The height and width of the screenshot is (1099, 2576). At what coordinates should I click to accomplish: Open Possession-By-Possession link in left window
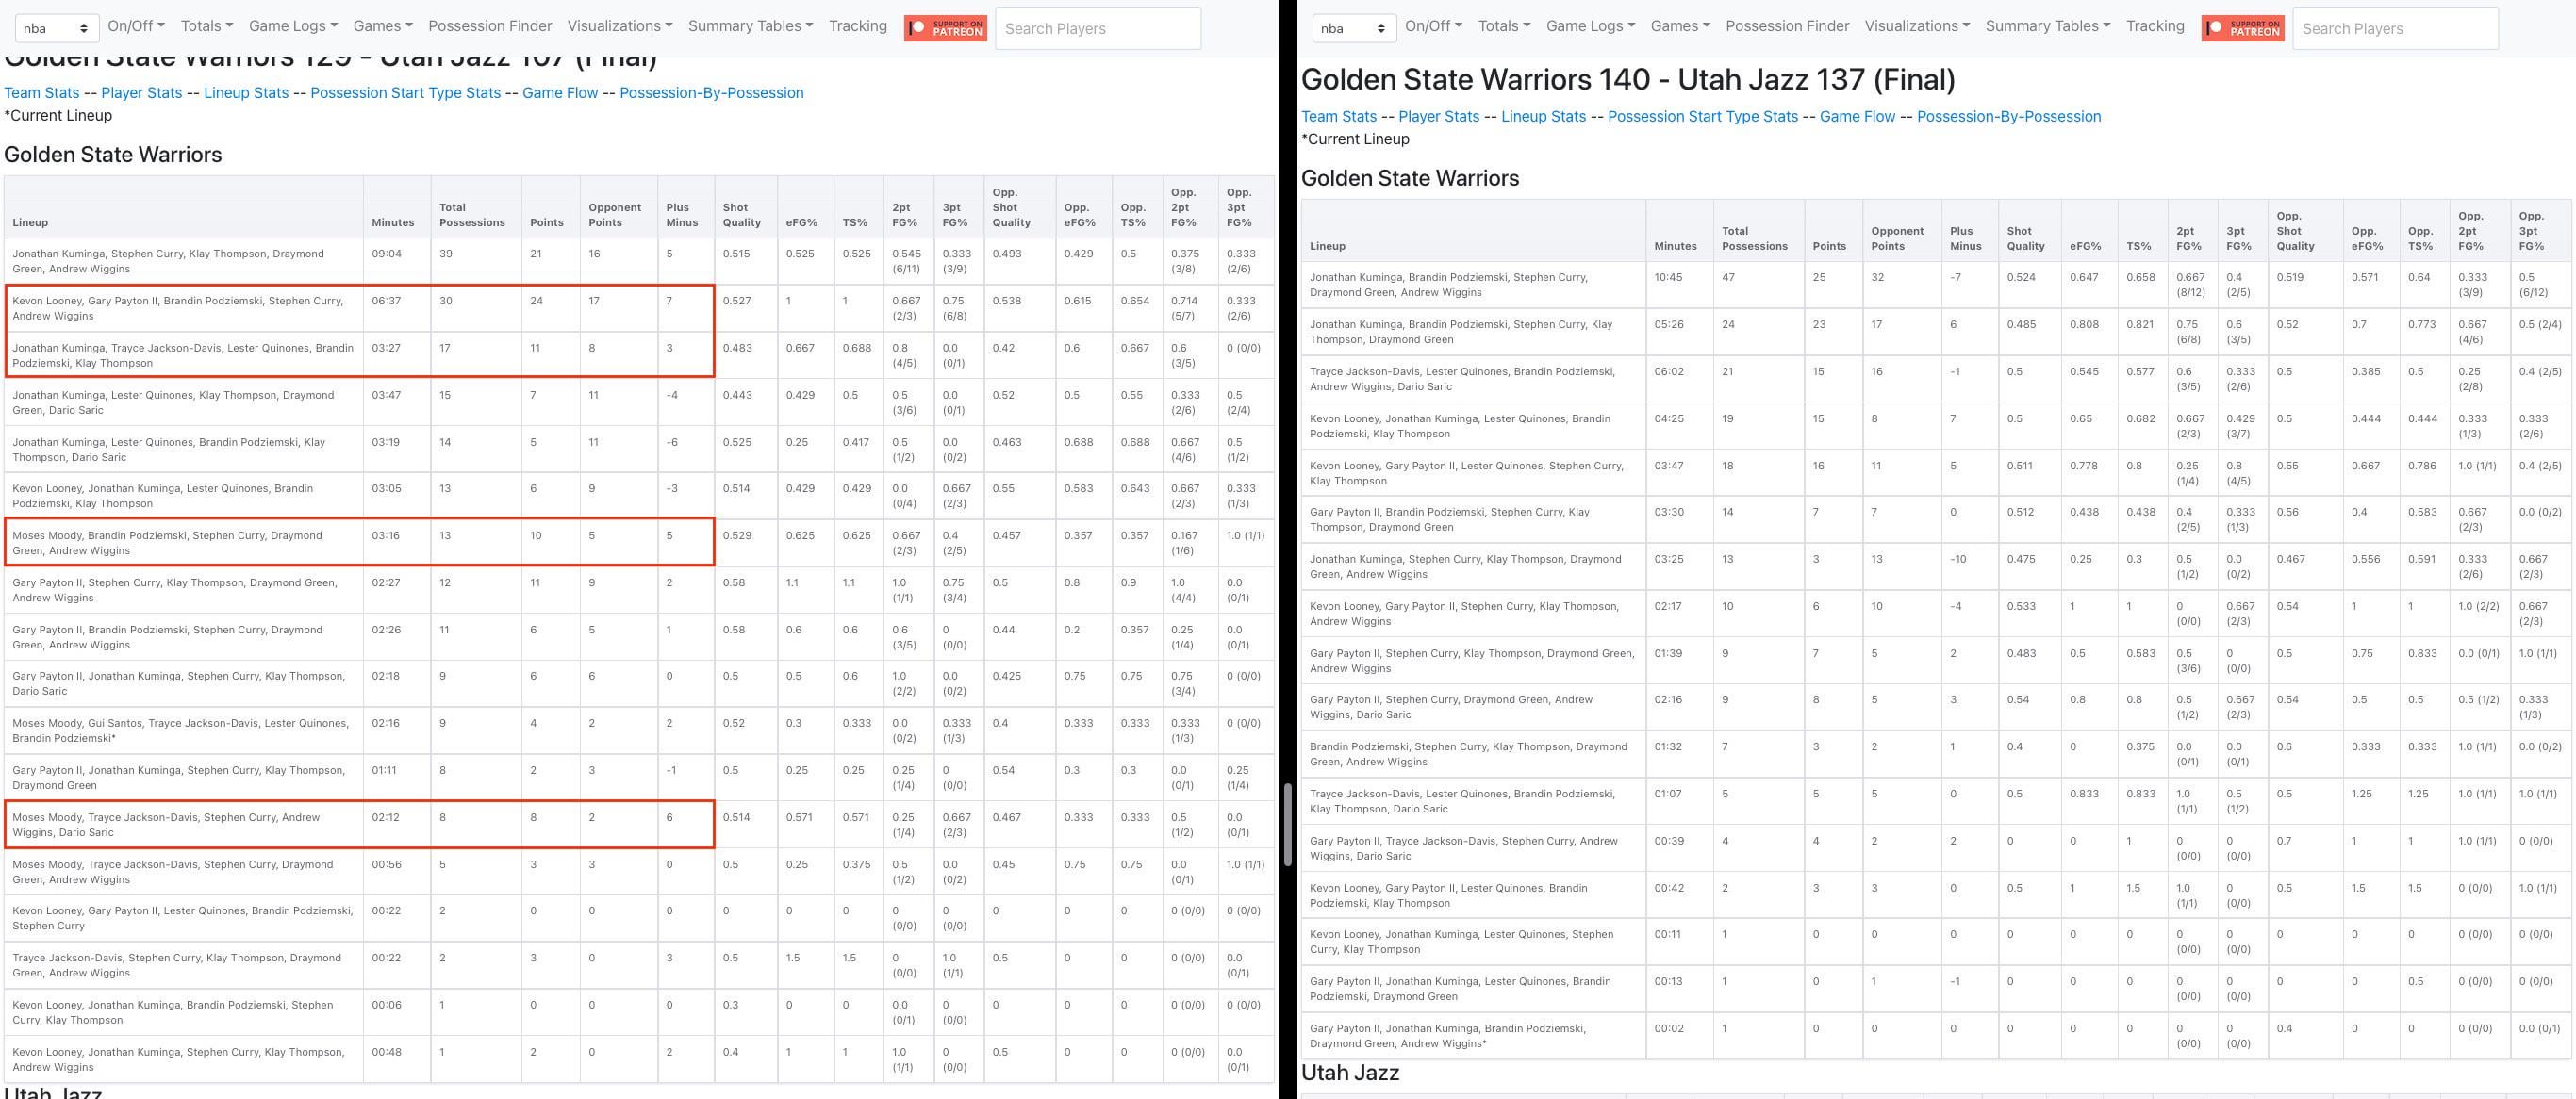[711, 93]
